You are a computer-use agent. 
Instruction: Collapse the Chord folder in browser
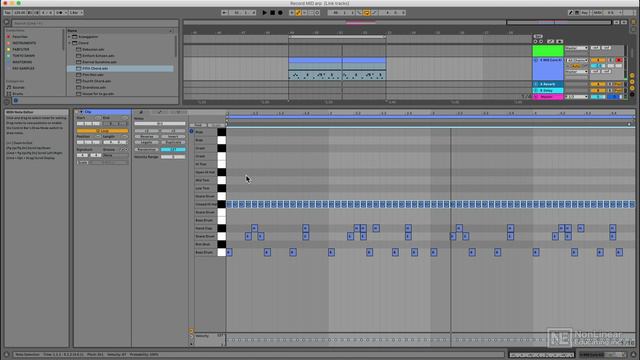[70, 43]
